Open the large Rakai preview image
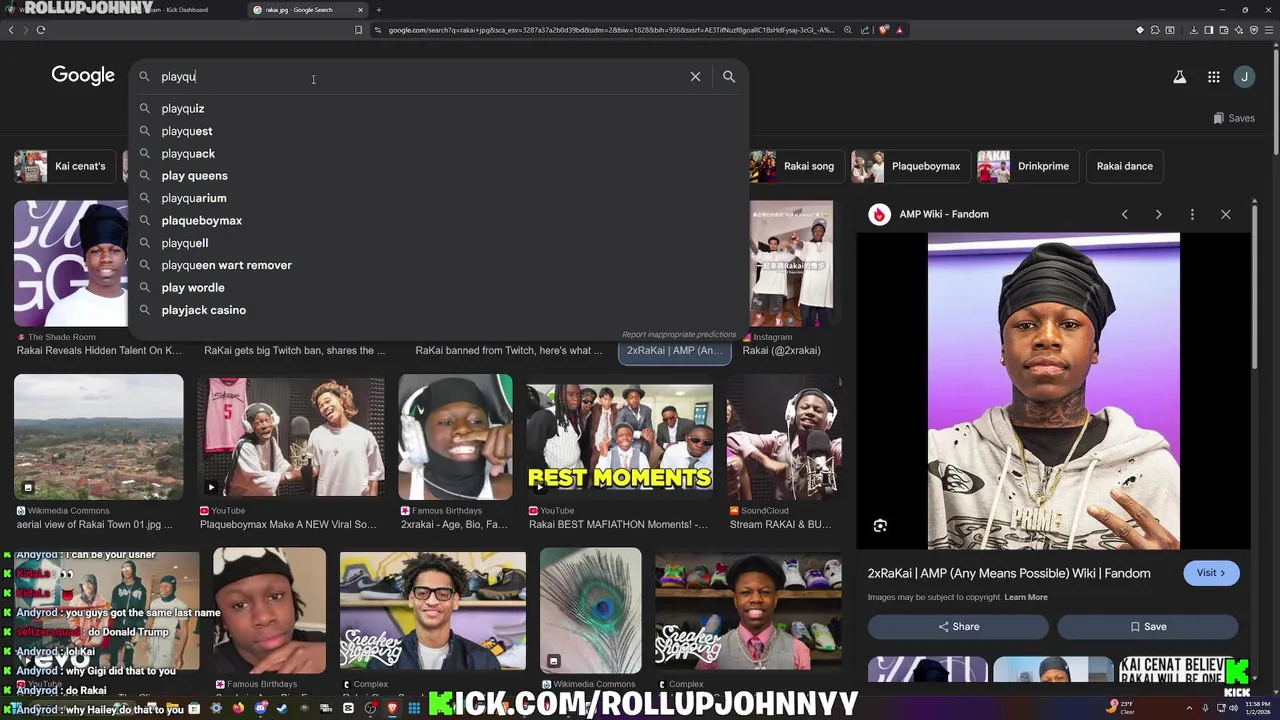Viewport: 1280px width, 720px height. pos(1054,391)
